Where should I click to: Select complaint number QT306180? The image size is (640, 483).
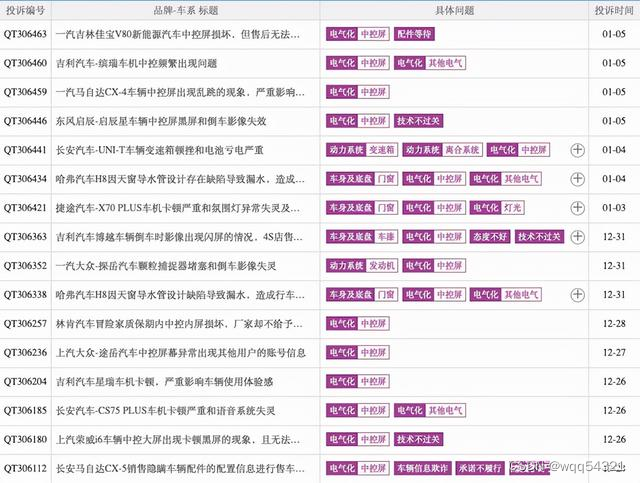point(25,440)
